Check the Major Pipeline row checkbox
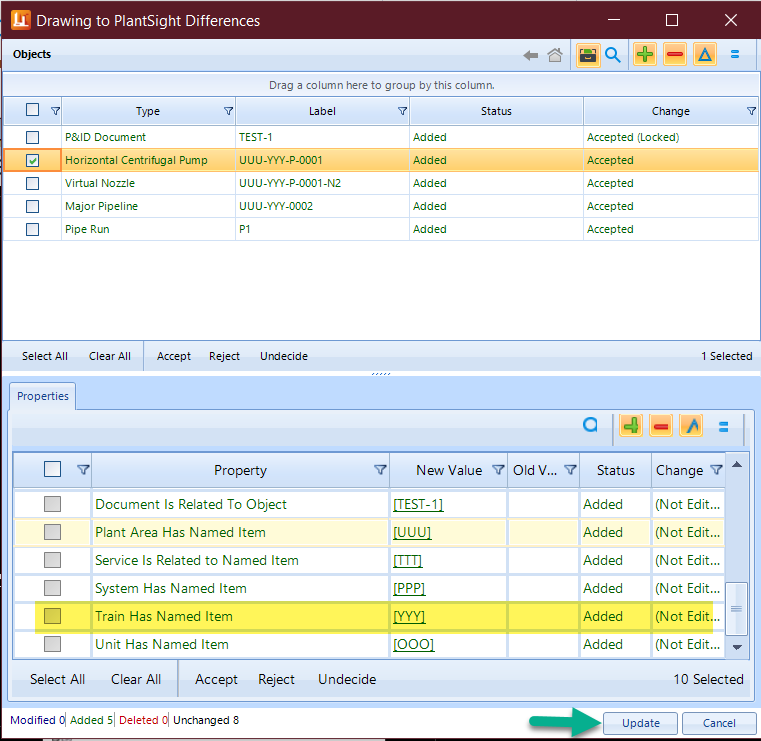The width and height of the screenshot is (761, 741). pyautogui.click(x=33, y=206)
